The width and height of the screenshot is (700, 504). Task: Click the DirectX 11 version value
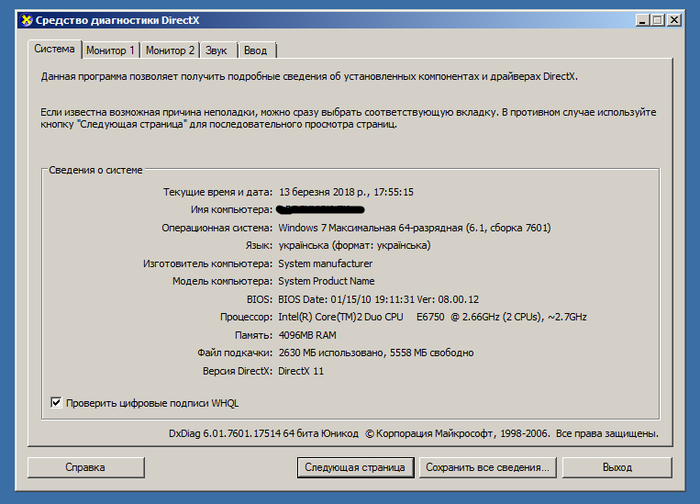tap(301, 371)
